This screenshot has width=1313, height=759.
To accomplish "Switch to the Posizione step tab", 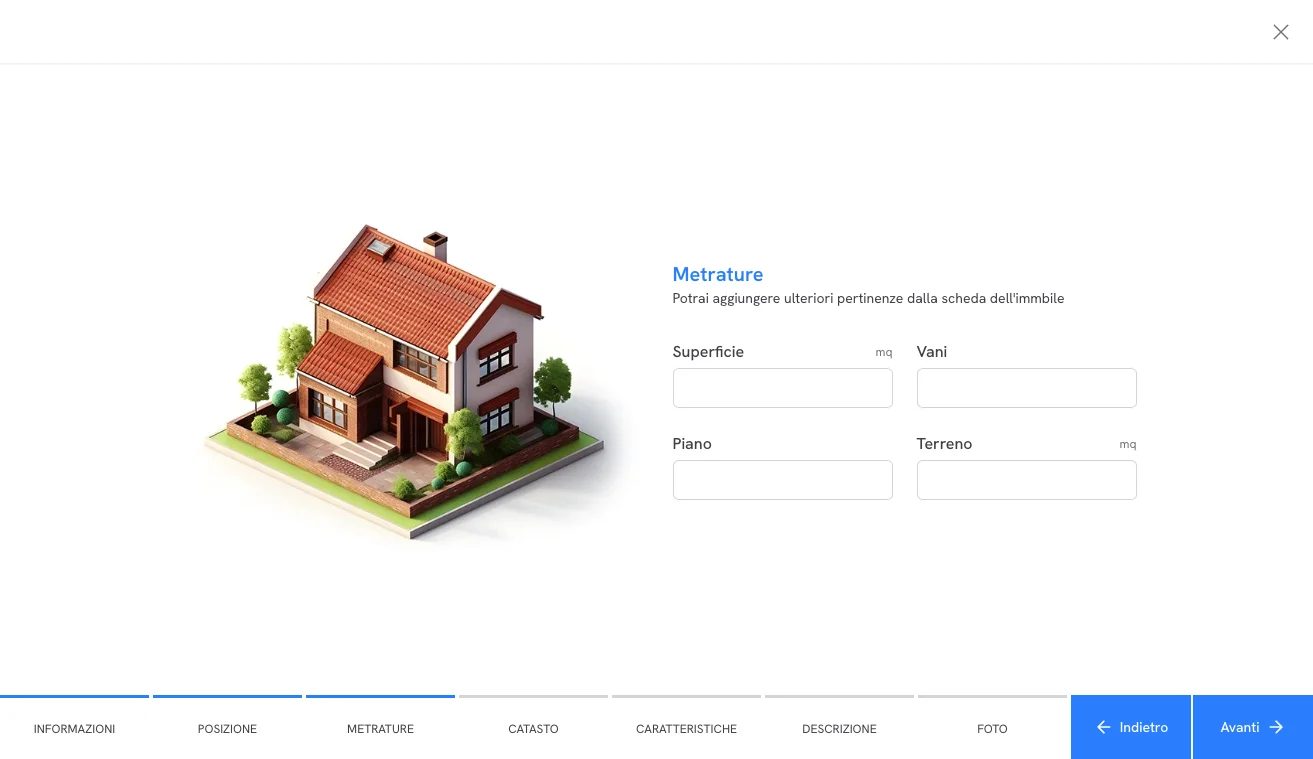I will [x=227, y=729].
